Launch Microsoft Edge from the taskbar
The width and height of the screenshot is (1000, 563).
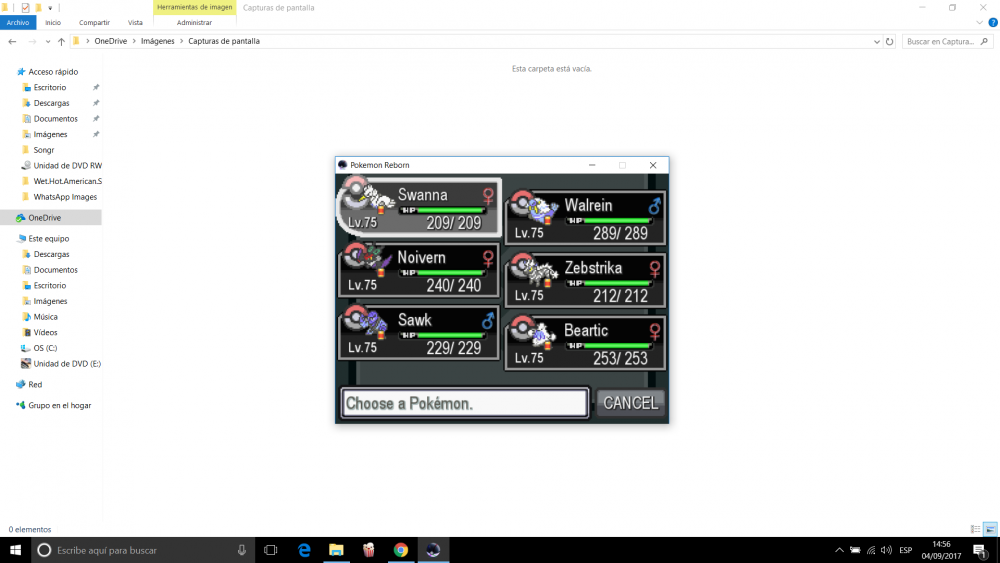coord(304,550)
